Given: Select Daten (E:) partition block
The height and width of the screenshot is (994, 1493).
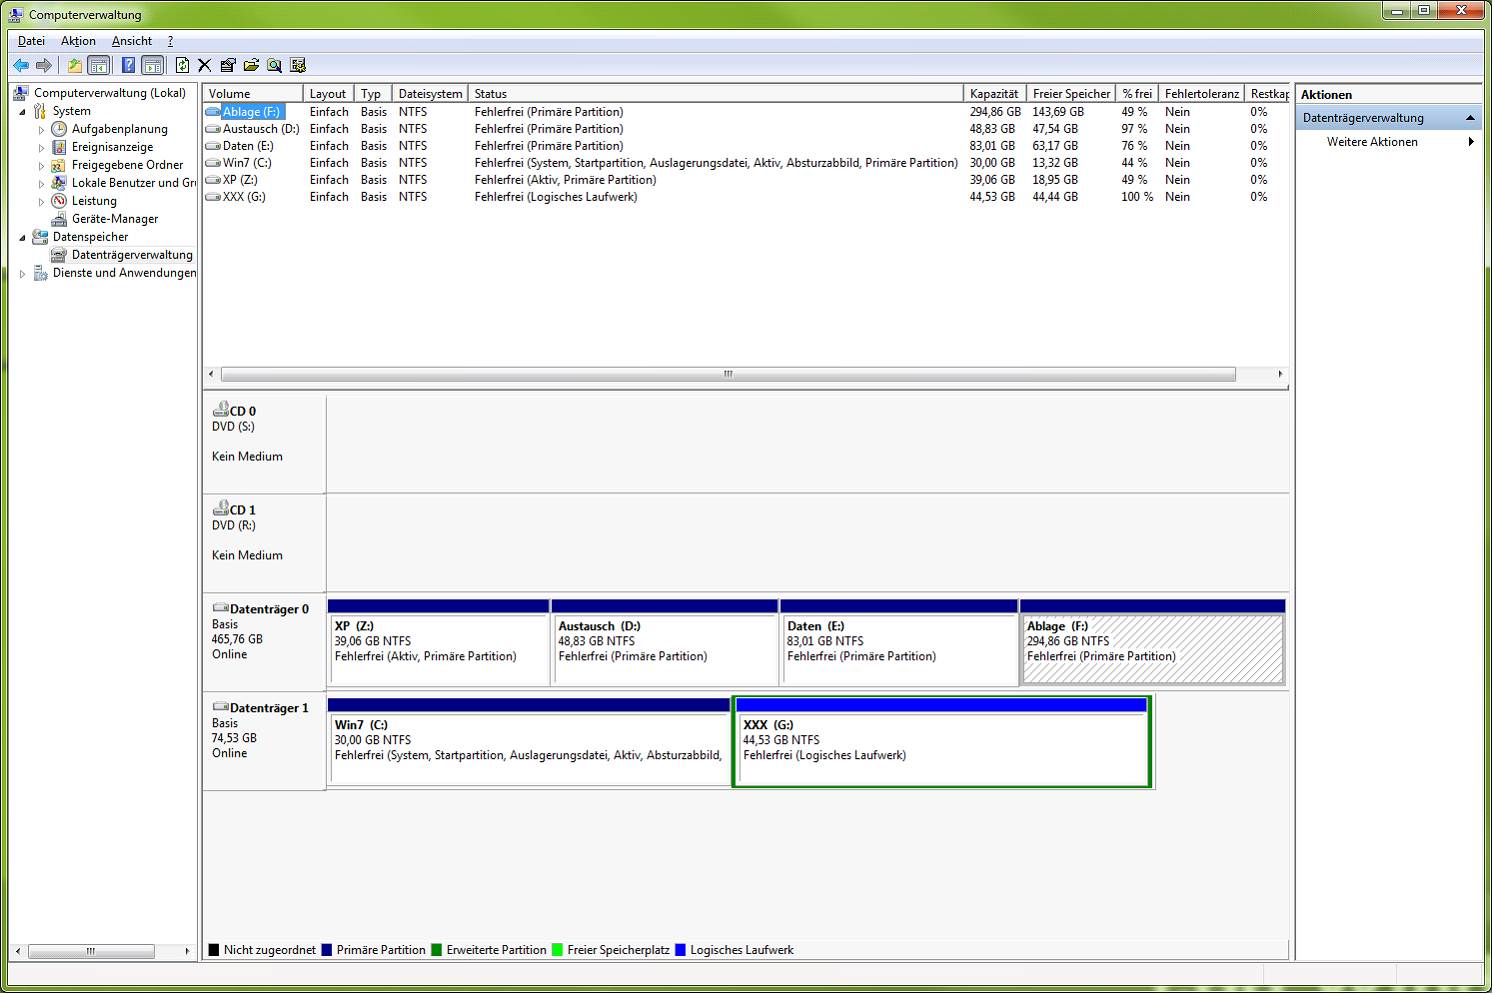Looking at the screenshot, I should 898,642.
